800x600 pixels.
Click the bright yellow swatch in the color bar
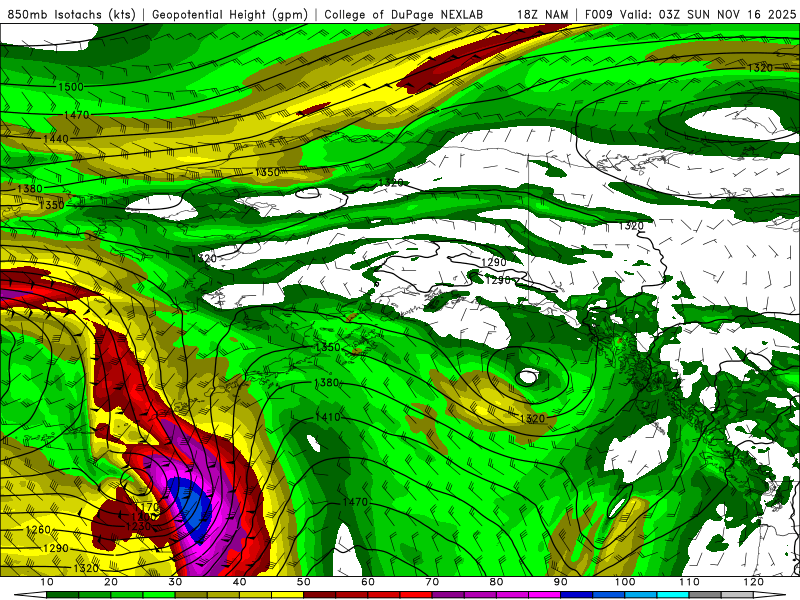pyautogui.click(x=287, y=595)
